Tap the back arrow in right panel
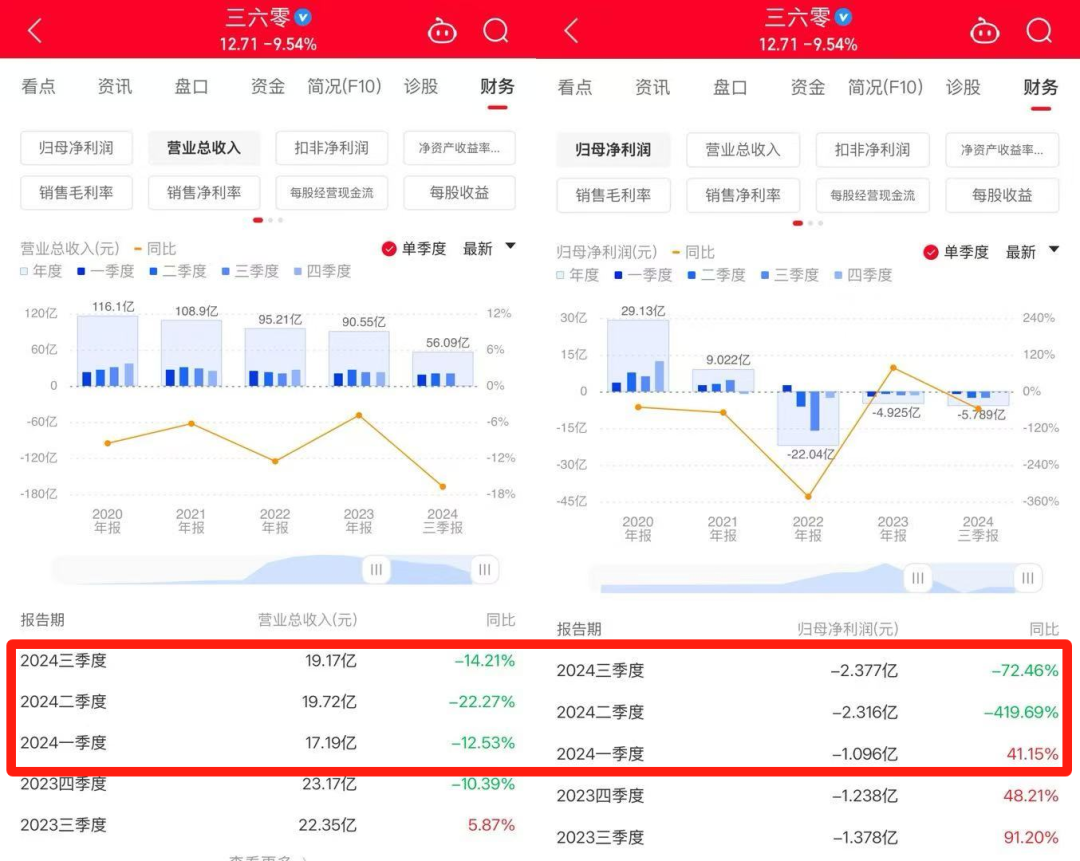This screenshot has height=861, width=1080. (x=571, y=30)
